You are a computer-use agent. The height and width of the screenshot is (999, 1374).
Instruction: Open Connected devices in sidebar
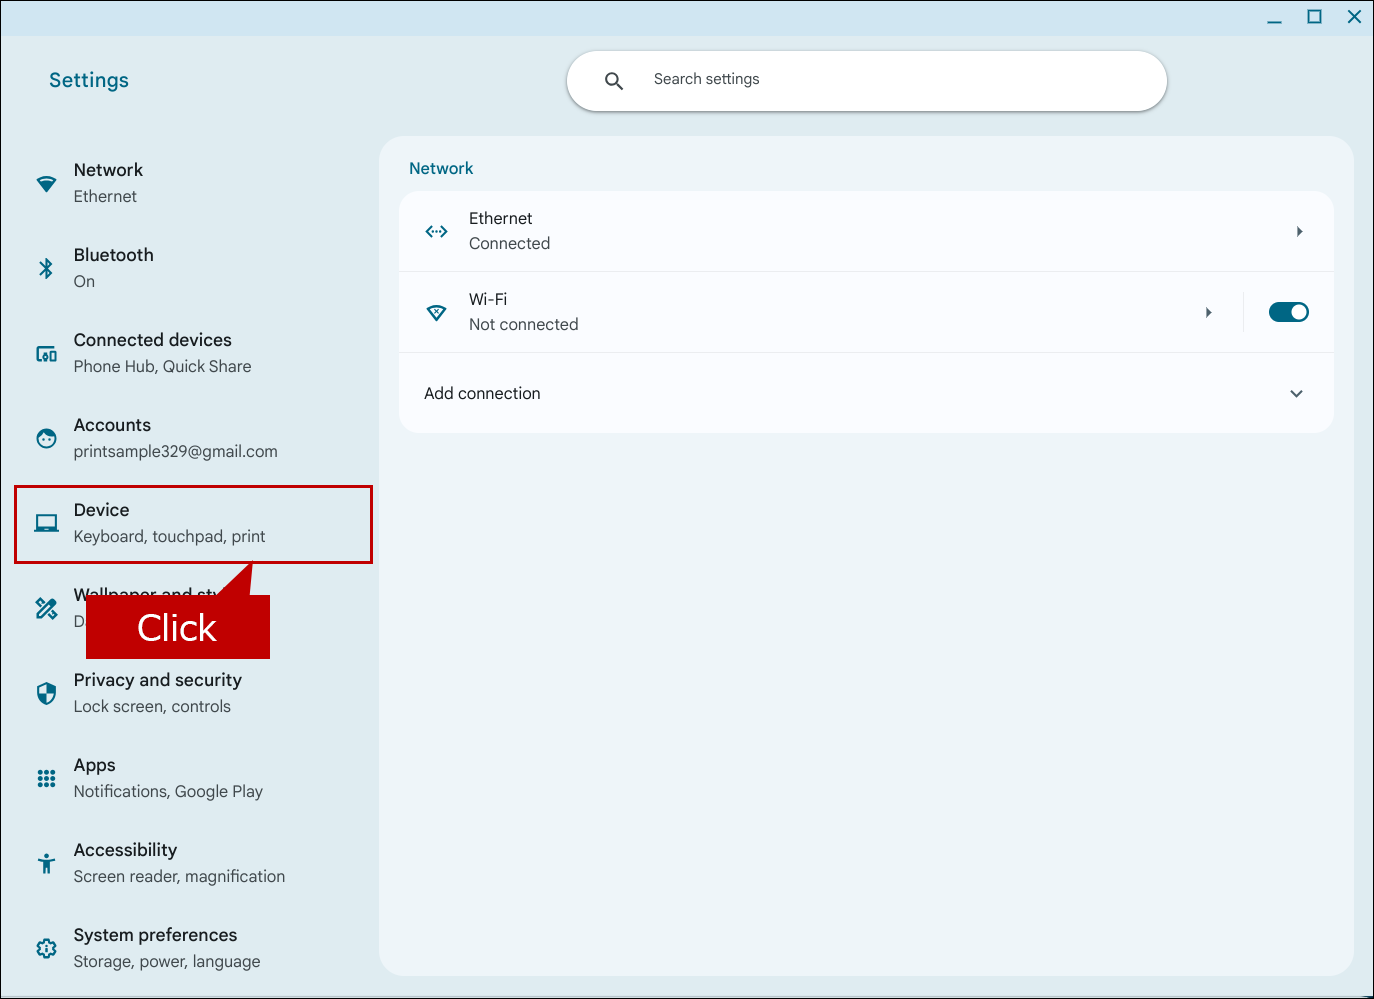click(x=194, y=353)
